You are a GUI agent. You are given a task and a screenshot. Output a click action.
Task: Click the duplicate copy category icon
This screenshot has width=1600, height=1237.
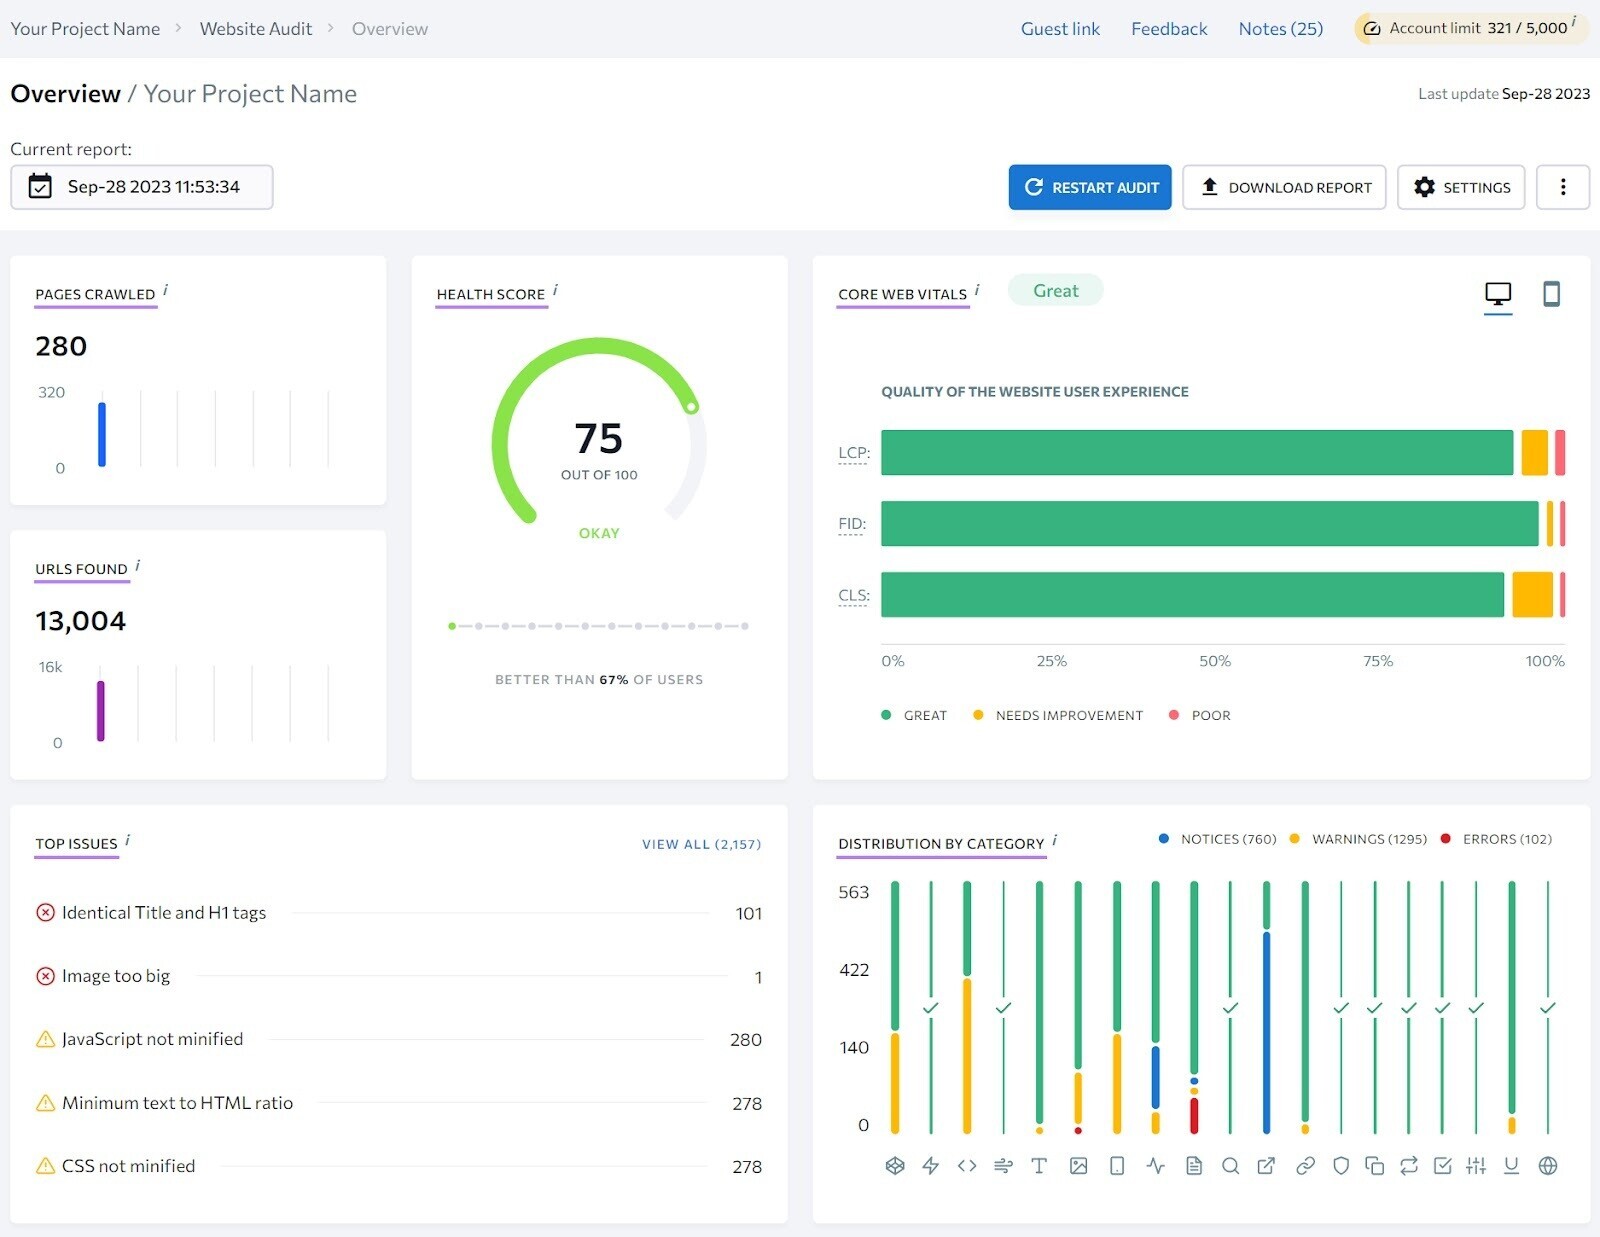1375,1165
